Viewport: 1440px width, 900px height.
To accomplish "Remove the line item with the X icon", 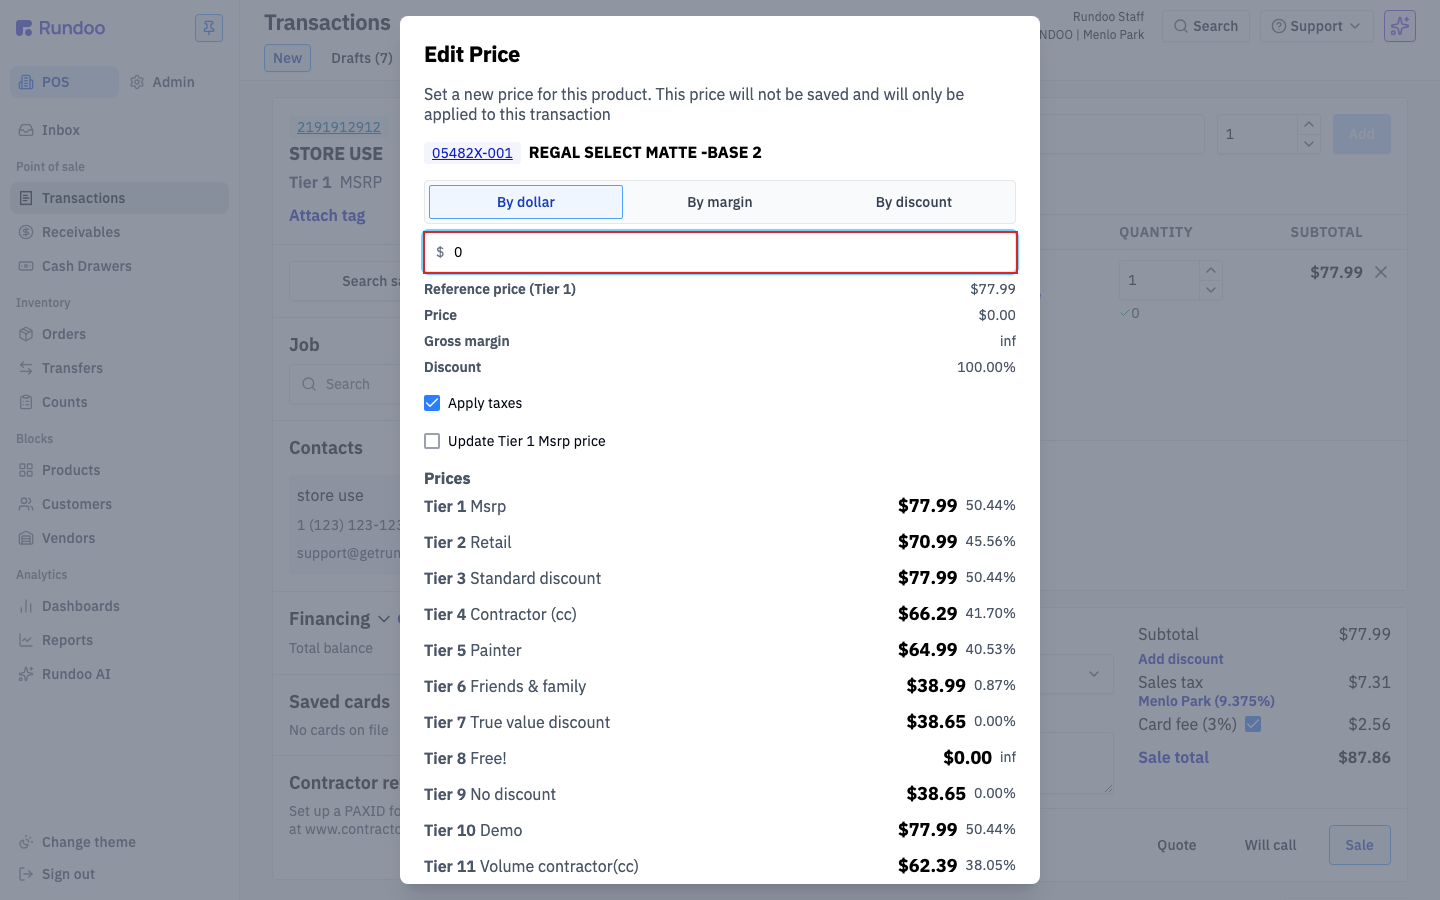I will click(x=1381, y=272).
